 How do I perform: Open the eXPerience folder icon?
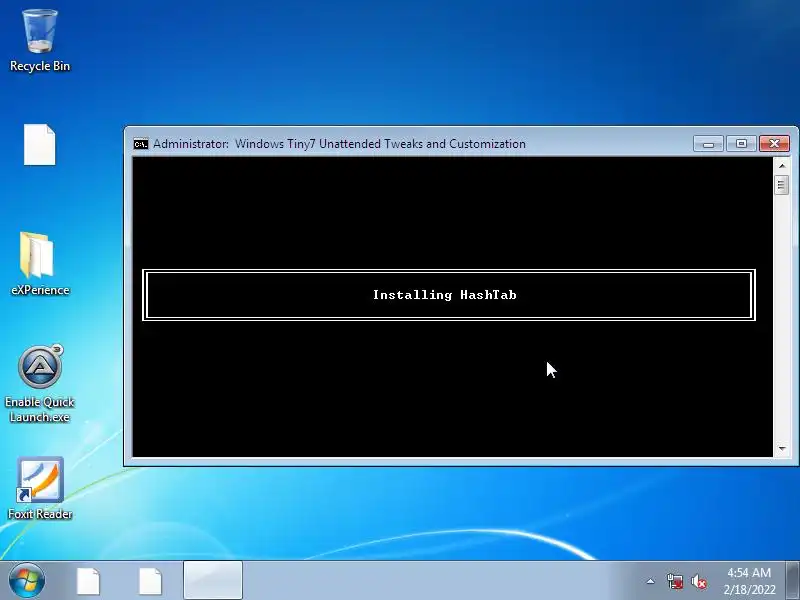click(40, 264)
